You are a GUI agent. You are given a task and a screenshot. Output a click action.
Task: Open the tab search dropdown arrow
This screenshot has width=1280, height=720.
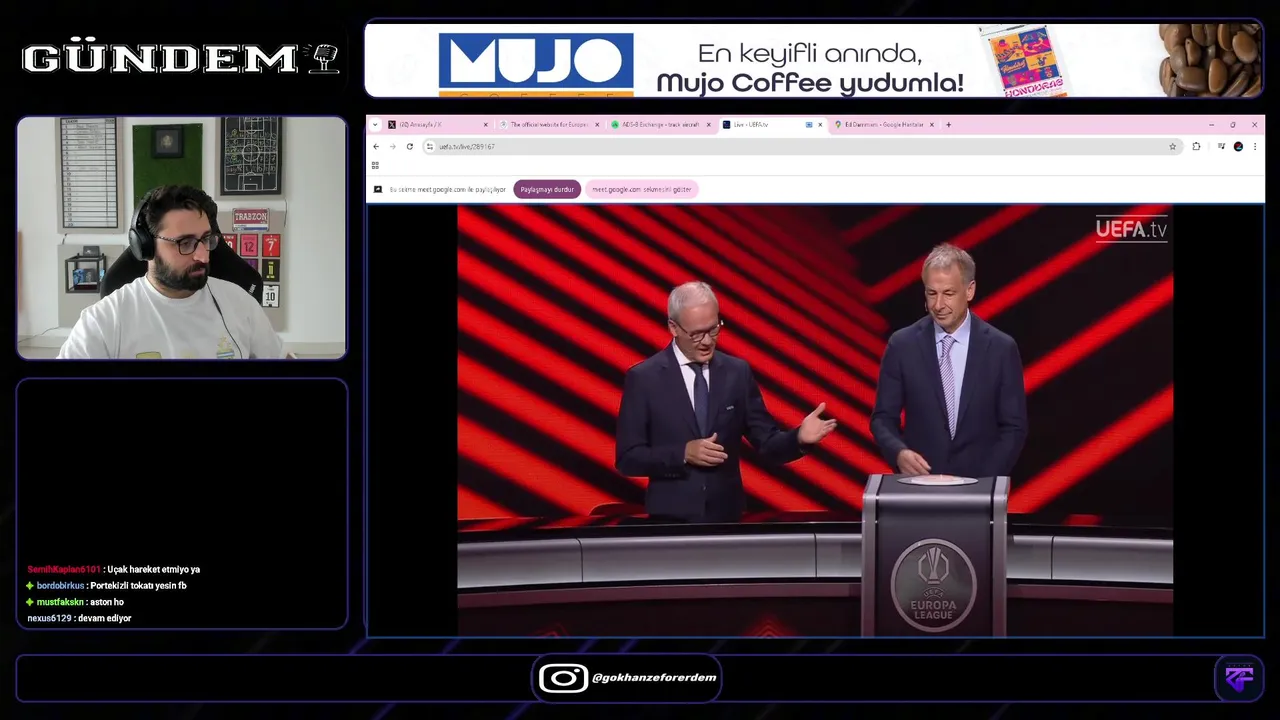point(375,125)
